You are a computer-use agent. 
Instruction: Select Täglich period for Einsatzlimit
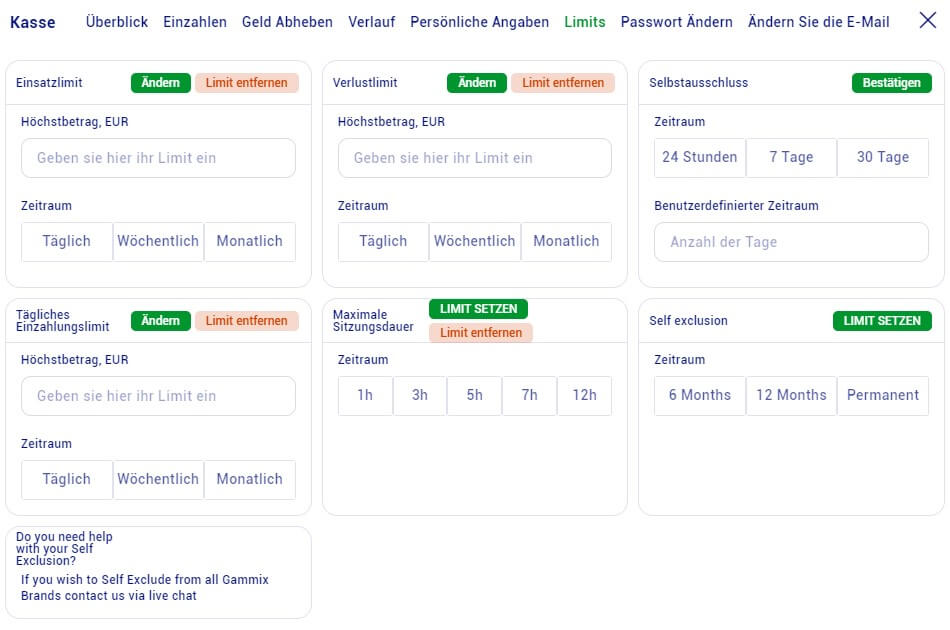(x=67, y=241)
